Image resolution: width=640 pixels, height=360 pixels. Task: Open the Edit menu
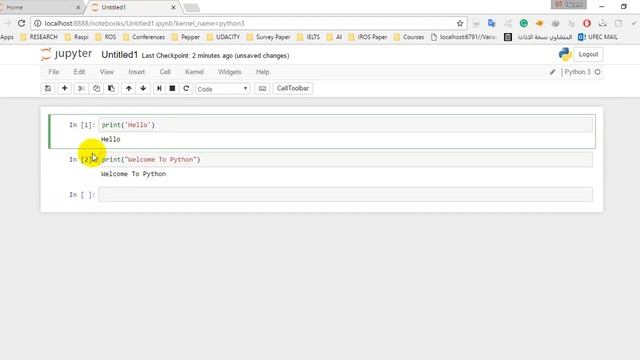coord(79,72)
